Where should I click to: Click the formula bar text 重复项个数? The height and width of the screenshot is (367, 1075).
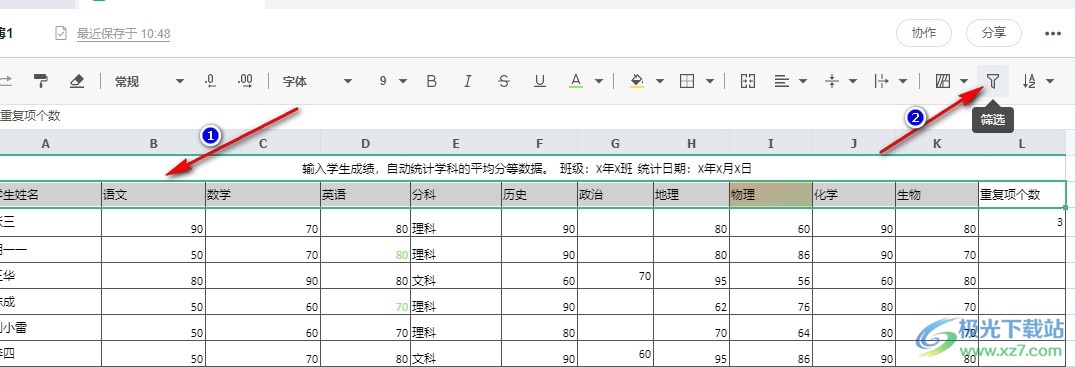click(31, 116)
